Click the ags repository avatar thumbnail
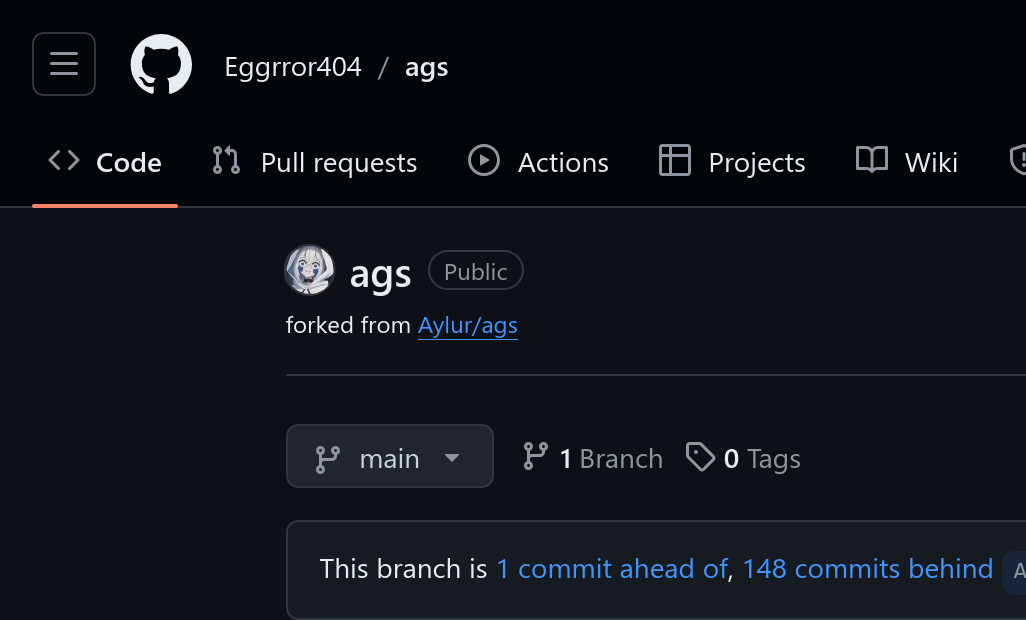 click(x=310, y=270)
